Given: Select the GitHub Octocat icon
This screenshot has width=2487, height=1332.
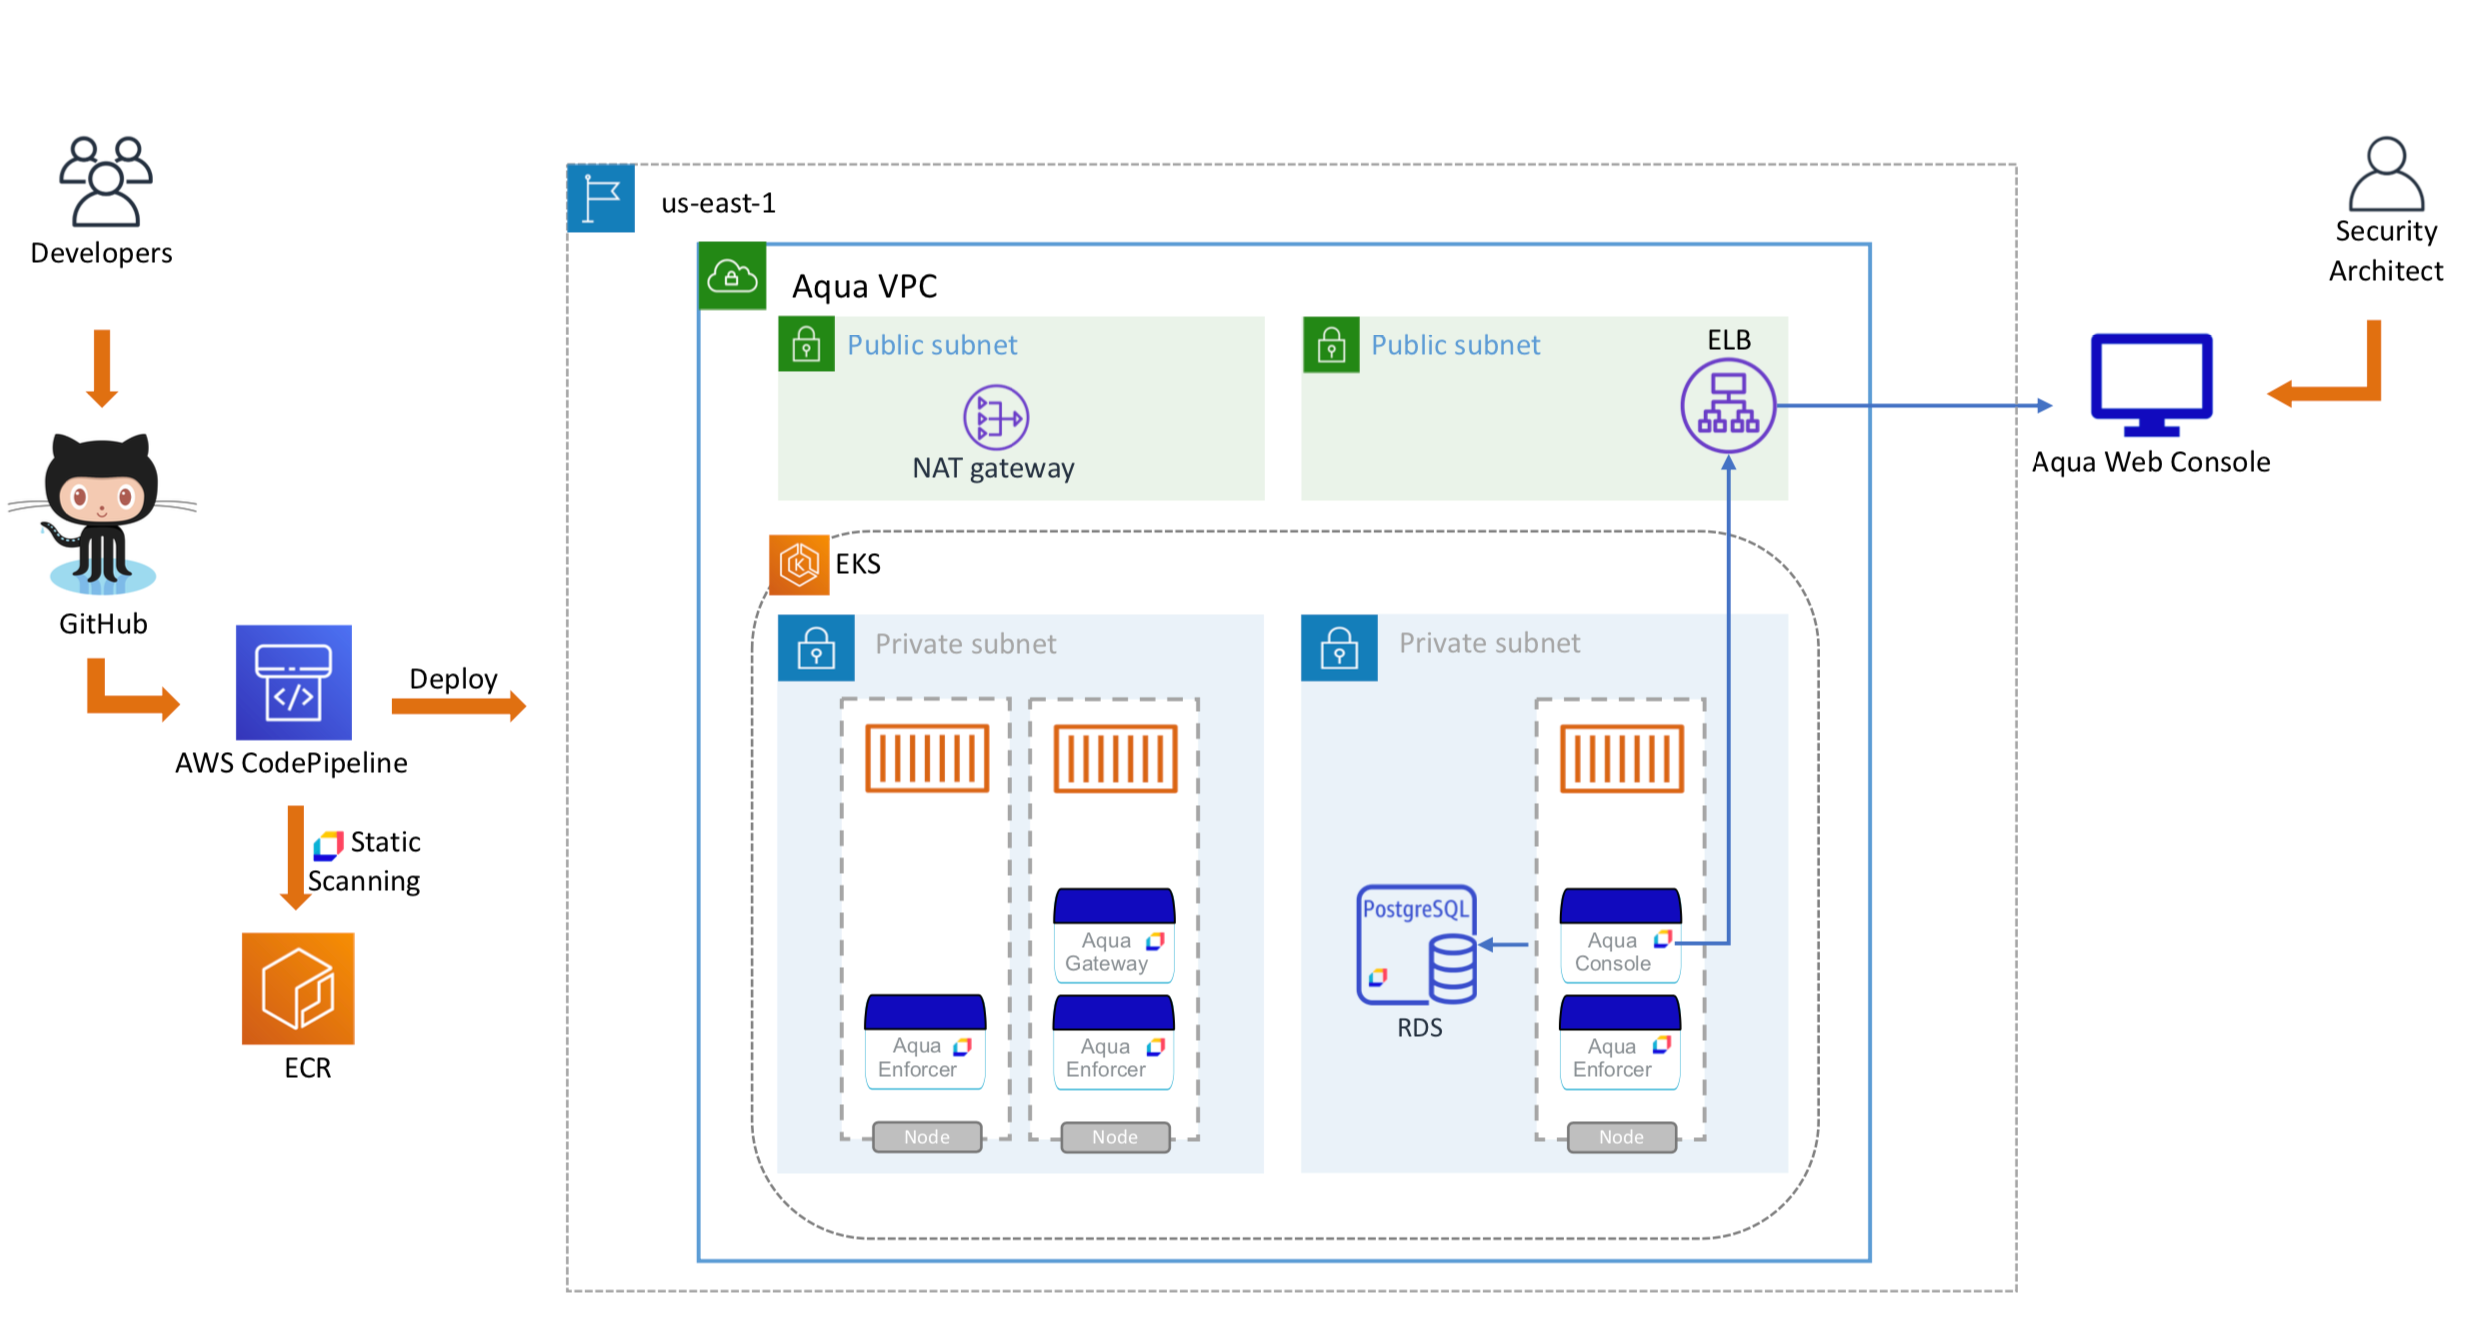Looking at the screenshot, I should pyautogui.click(x=102, y=514).
